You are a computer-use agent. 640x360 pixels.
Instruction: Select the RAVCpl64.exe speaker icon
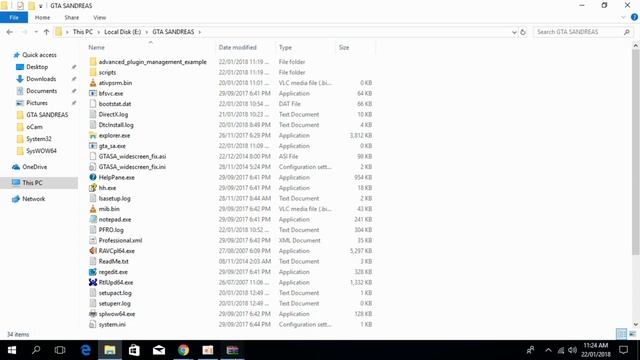click(x=93, y=251)
